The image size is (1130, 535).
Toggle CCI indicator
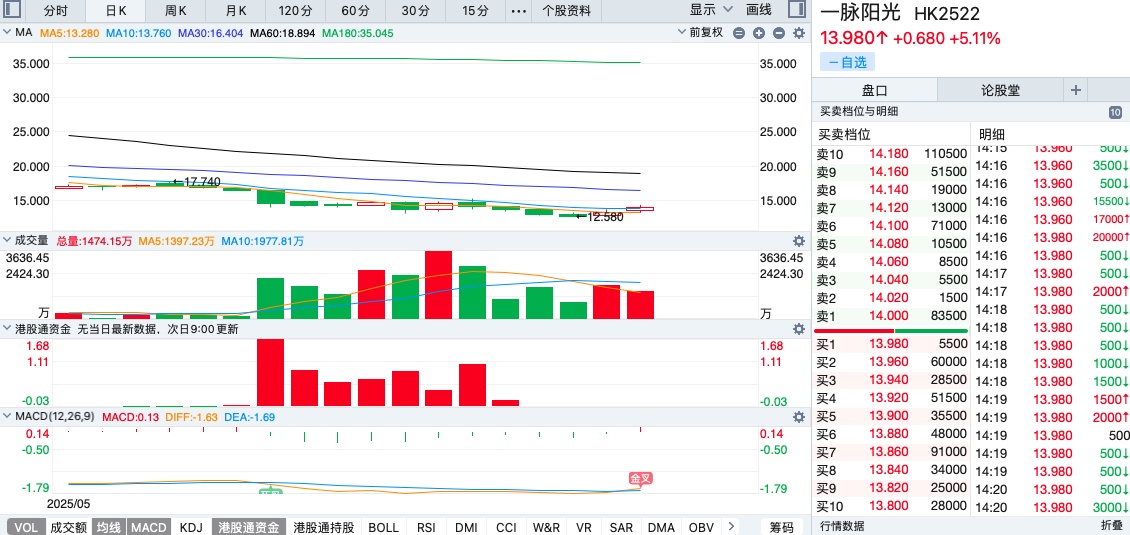[x=507, y=527]
